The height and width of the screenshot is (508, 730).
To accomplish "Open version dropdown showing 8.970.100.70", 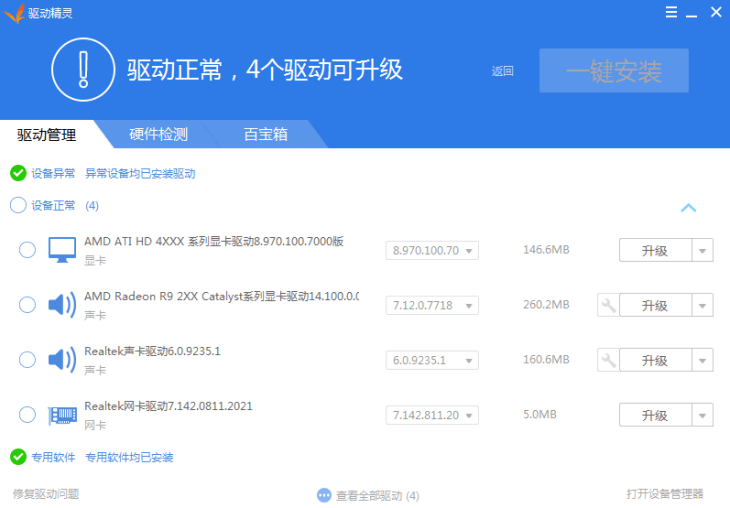I will pos(432,251).
